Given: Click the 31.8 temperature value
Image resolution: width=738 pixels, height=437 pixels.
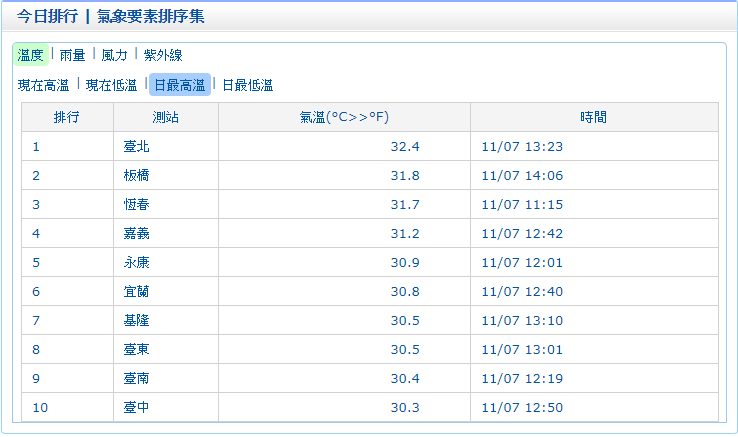Looking at the screenshot, I should click(405, 176).
